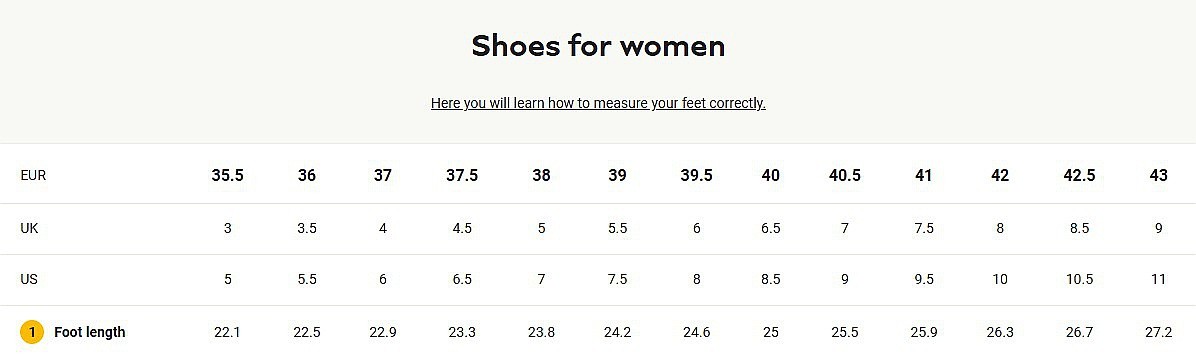
Task: Select EUR size 43 header cell
Action: click(1159, 176)
